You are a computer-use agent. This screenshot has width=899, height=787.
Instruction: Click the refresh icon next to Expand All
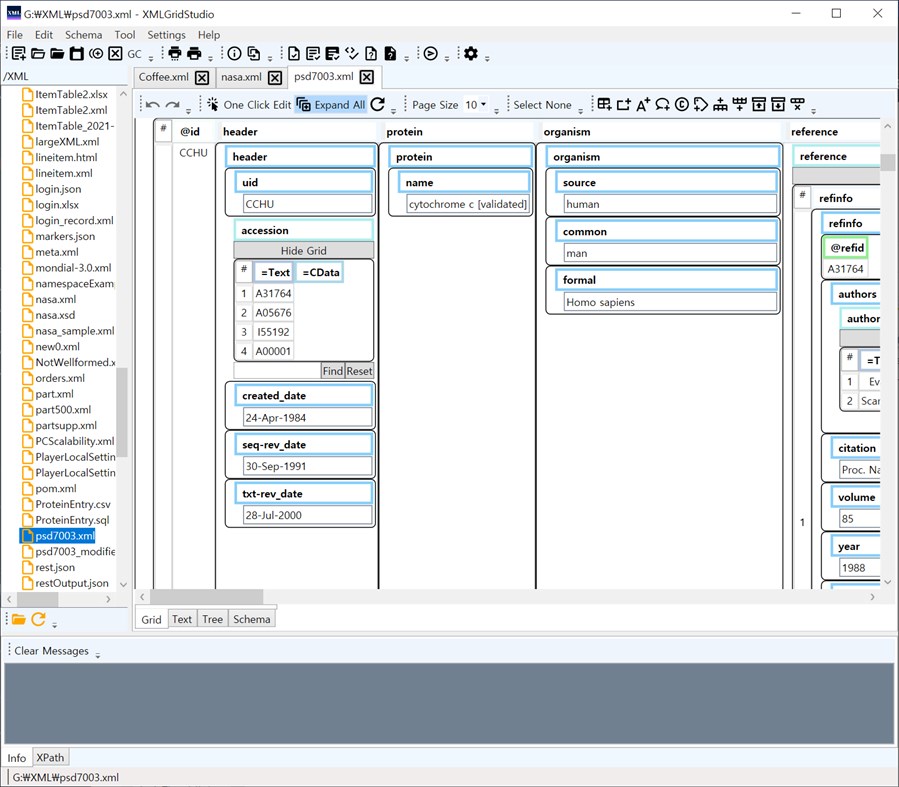coord(377,105)
